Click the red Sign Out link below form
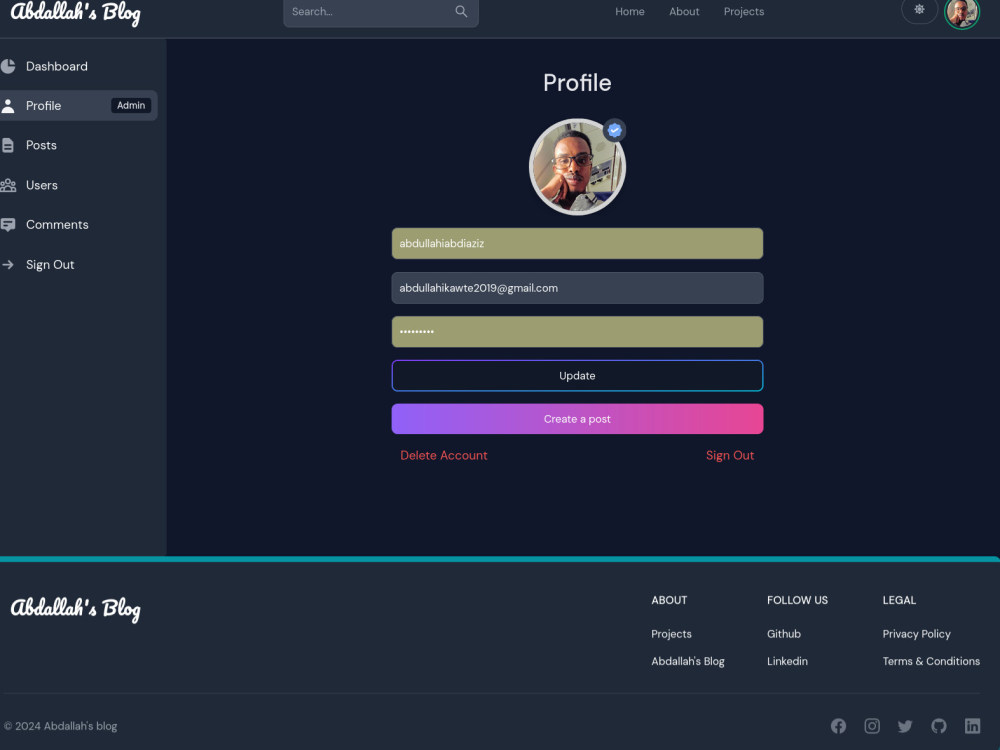Screen dimensions: 1000x750 730,455
